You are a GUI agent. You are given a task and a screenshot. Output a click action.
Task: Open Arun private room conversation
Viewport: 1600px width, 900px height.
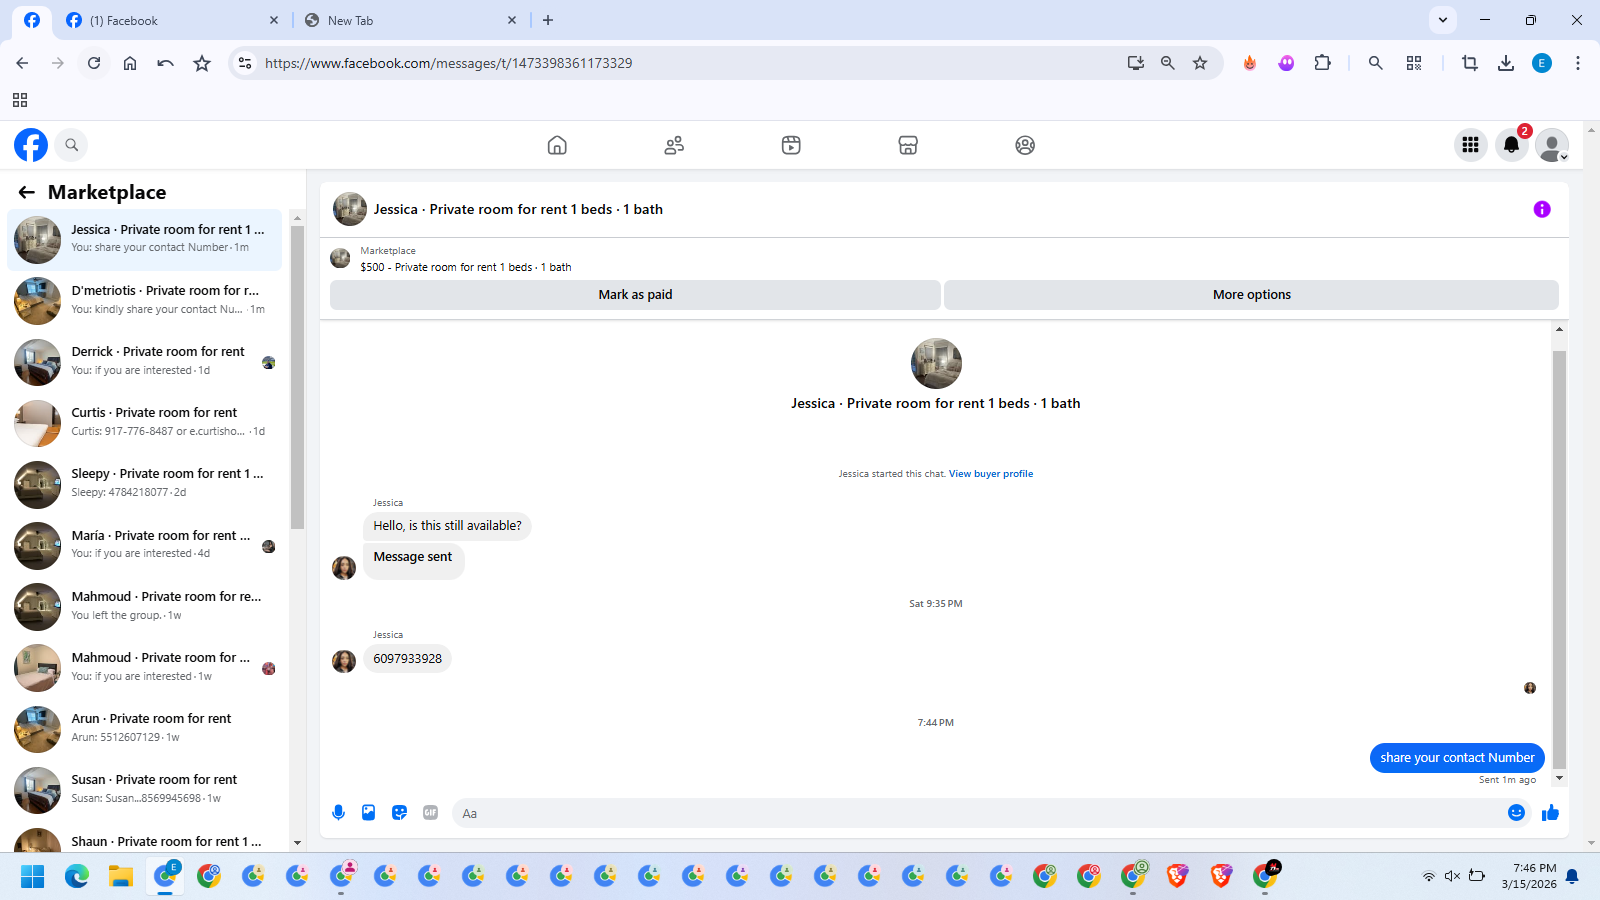[145, 729]
